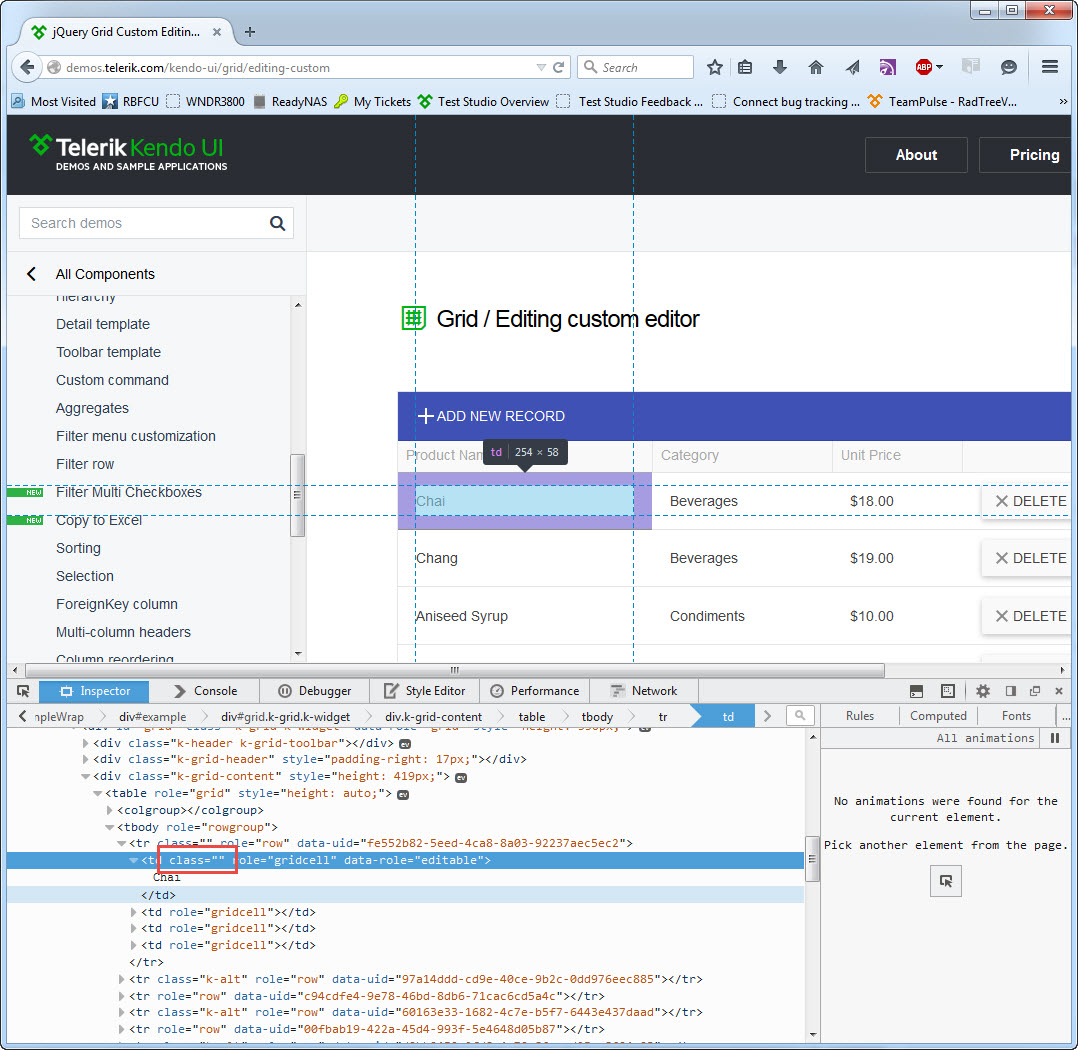Pause all animations button

(x=1055, y=738)
